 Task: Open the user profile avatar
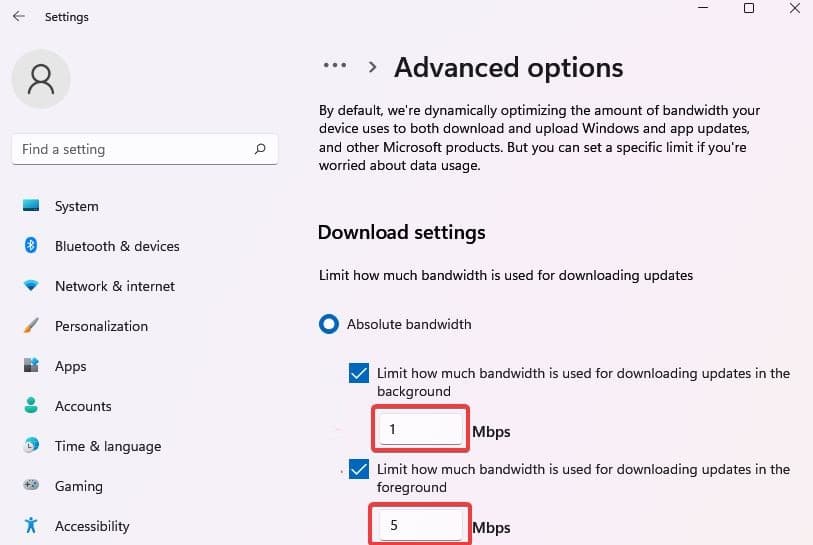click(x=40, y=80)
